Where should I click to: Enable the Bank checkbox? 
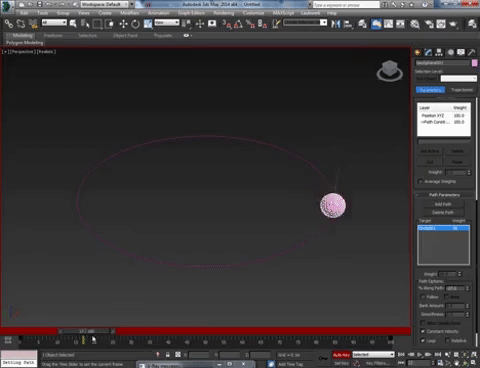point(446,297)
